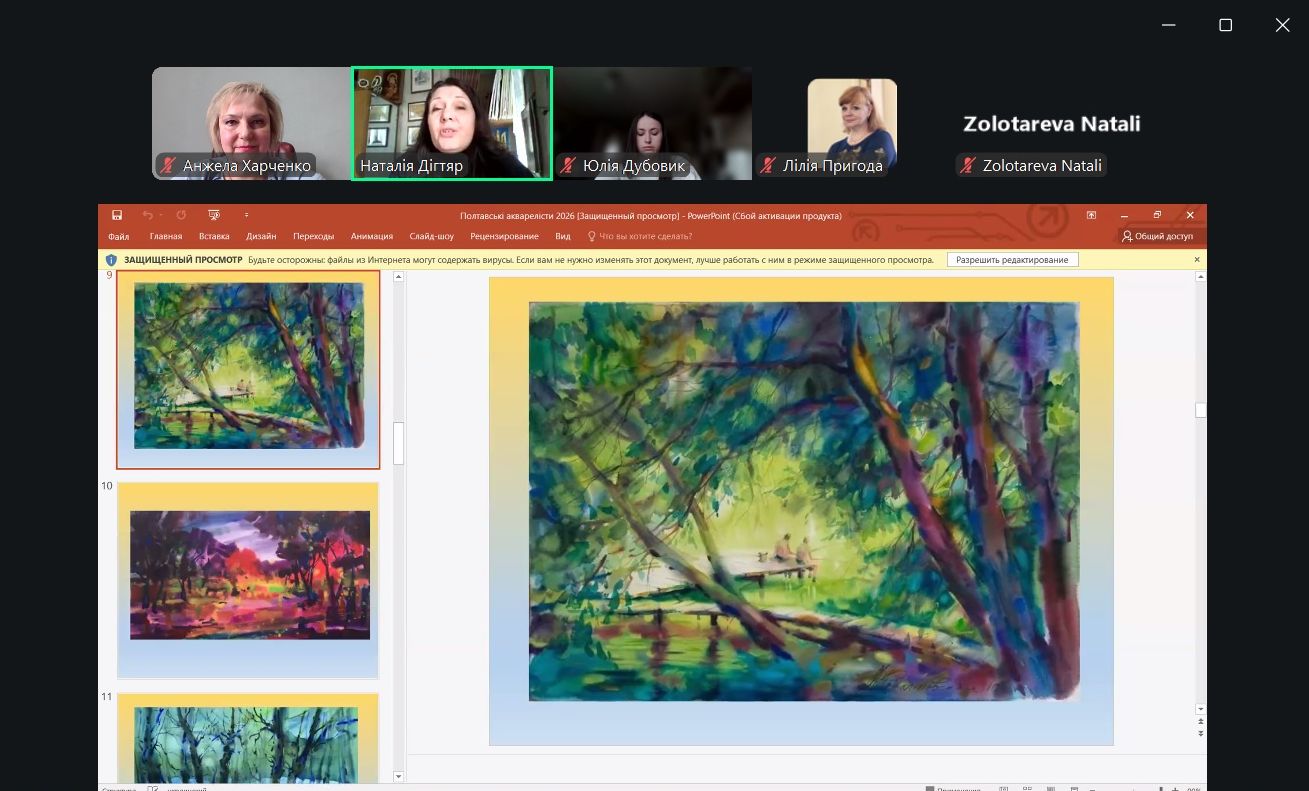This screenshot has height=791, width=1309.
Task: Open the Файл menu
Action: (x=119, y=237)
